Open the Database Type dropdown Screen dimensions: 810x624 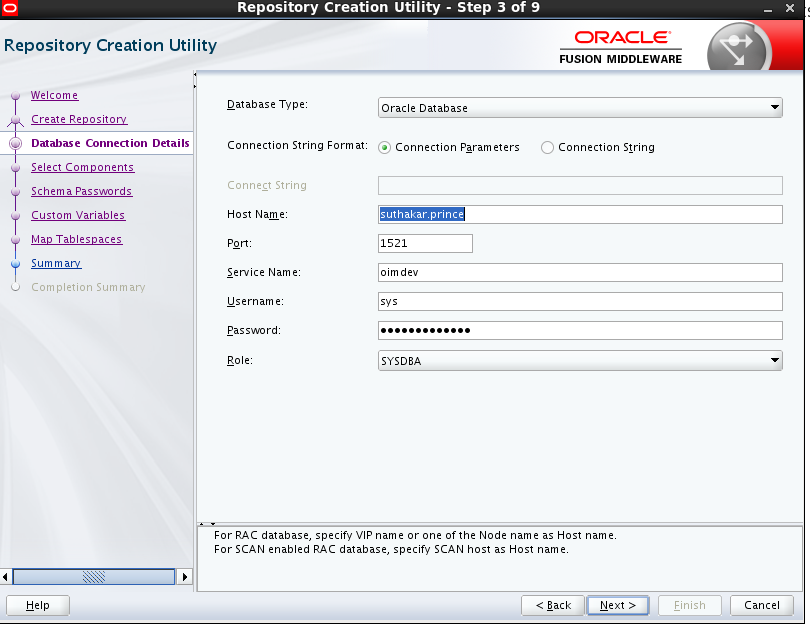pos(580,107)
